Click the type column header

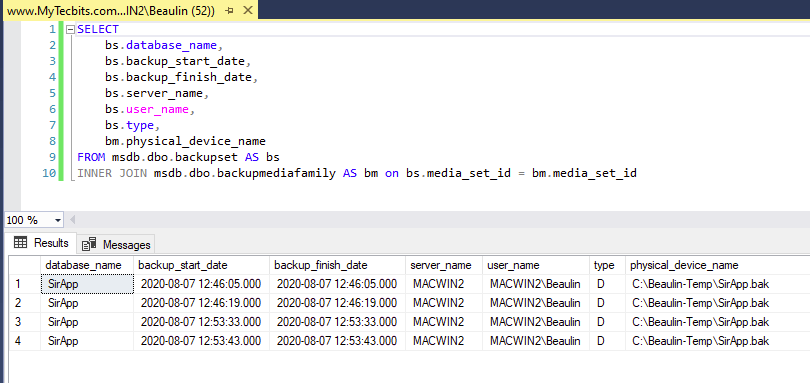pyautogui.click(x=608, y=265)
